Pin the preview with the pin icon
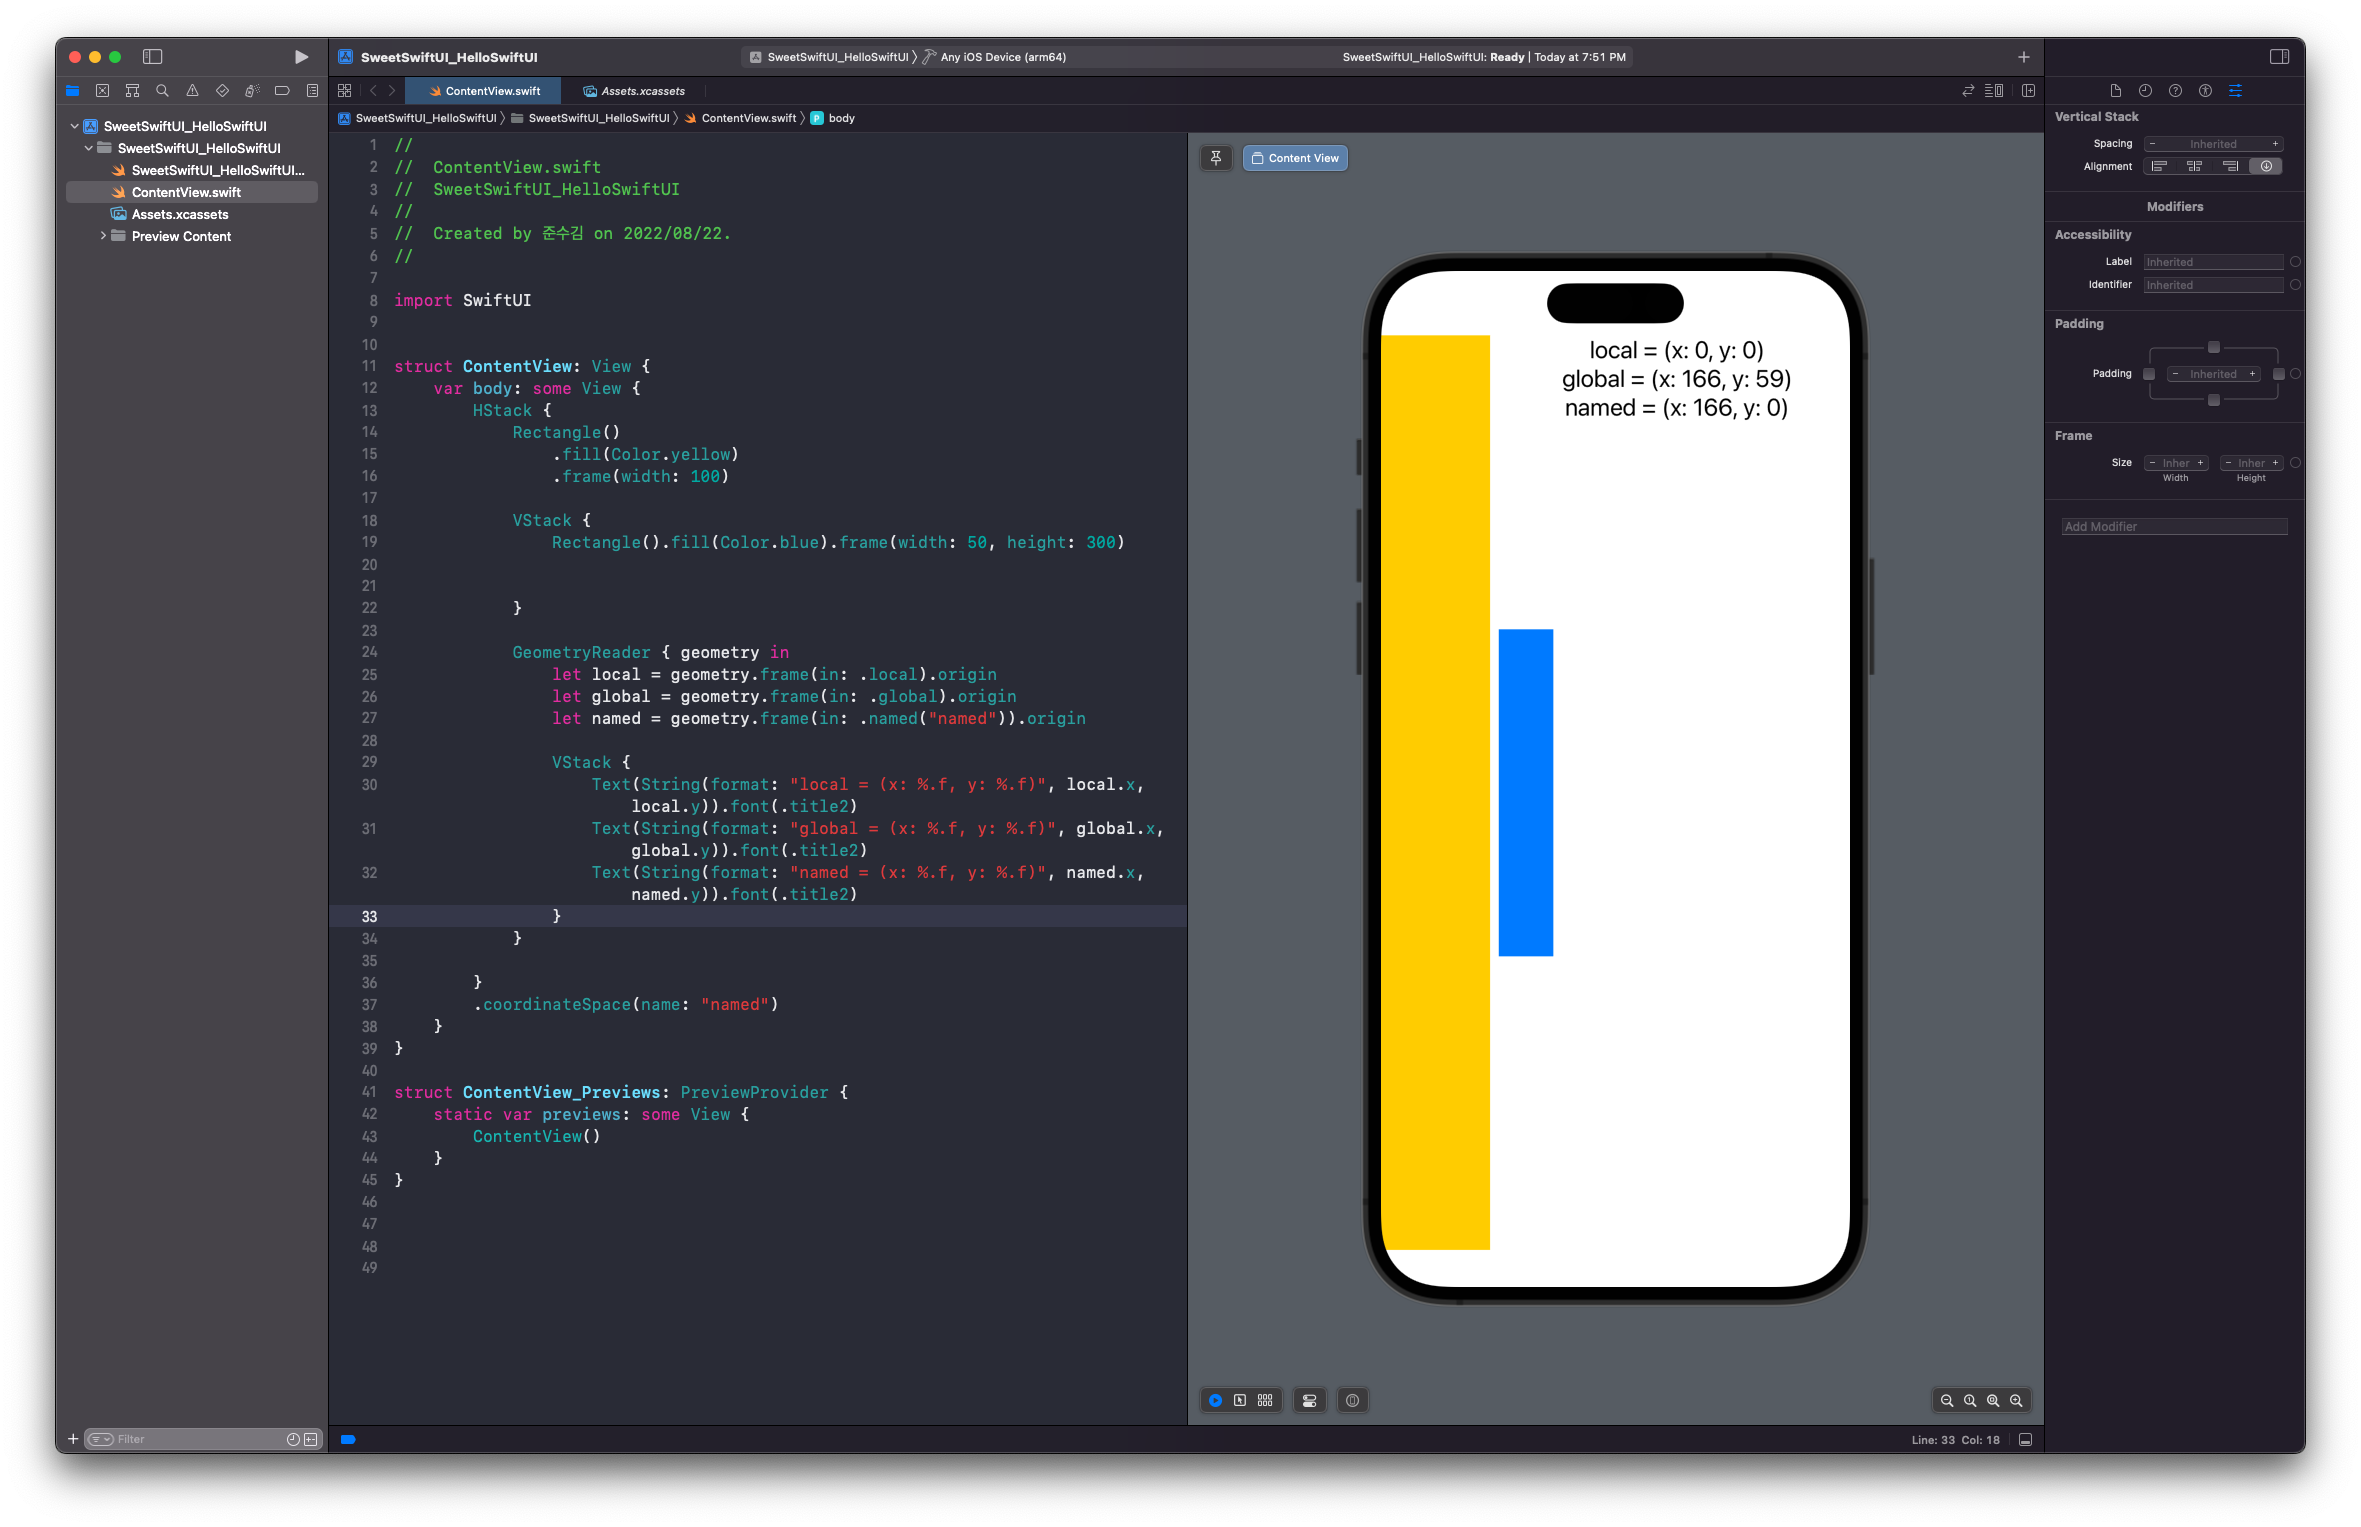The height and width of the screenshot is (1527, 2361). click(1216, 158)
